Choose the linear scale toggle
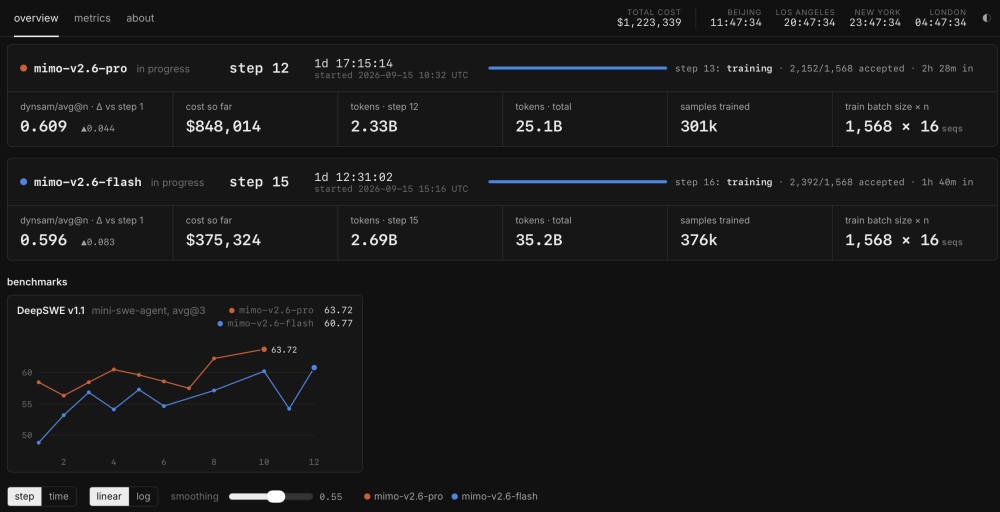Image resolution: width=1000 pixels, height=512 pixels. (109, 496)
